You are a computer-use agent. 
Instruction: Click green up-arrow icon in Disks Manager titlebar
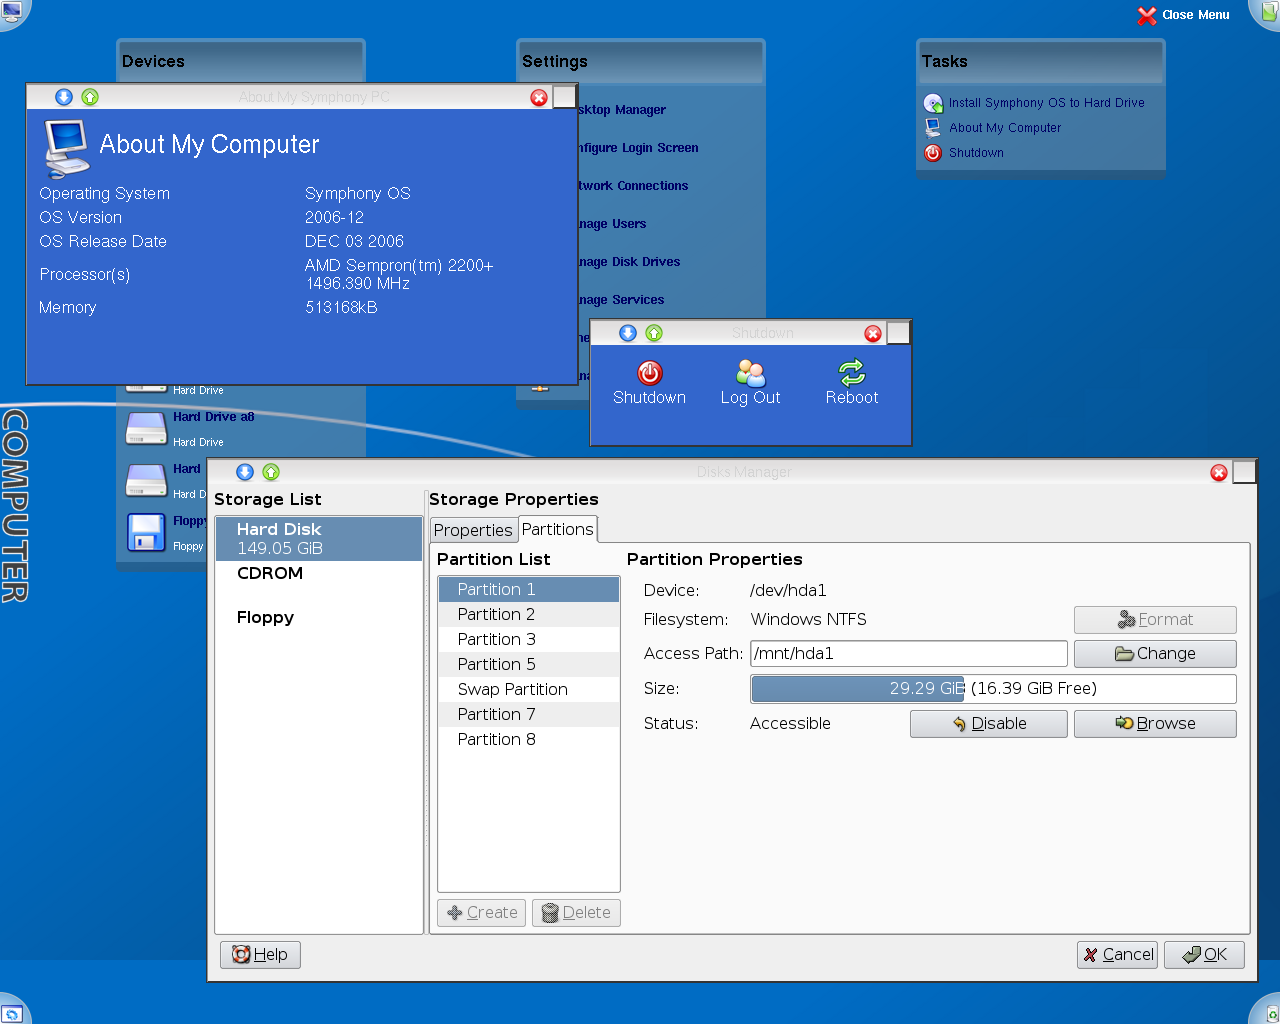(271, 472)
